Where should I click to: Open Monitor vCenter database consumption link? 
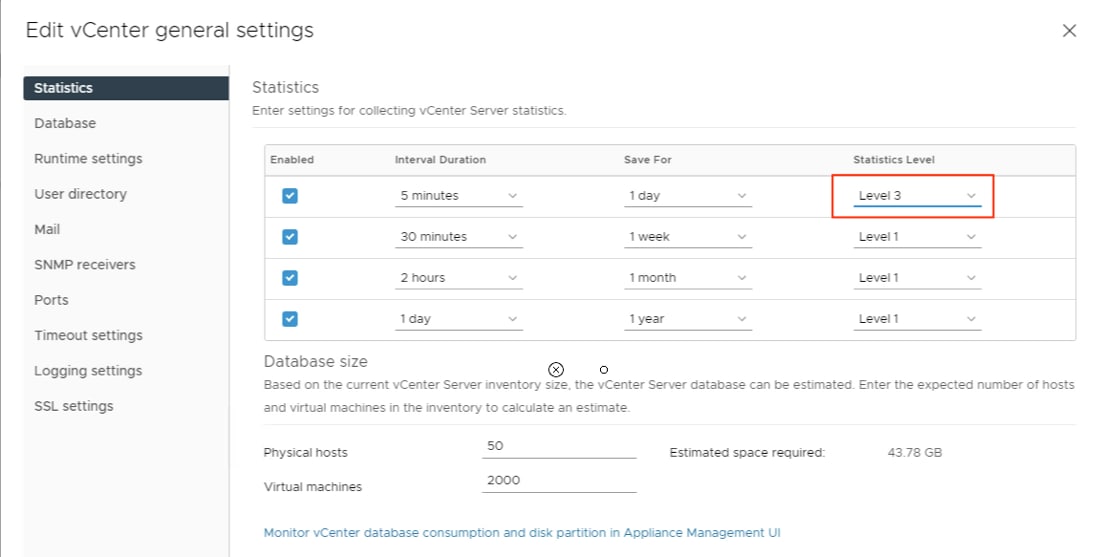click(x=521, y=533)
